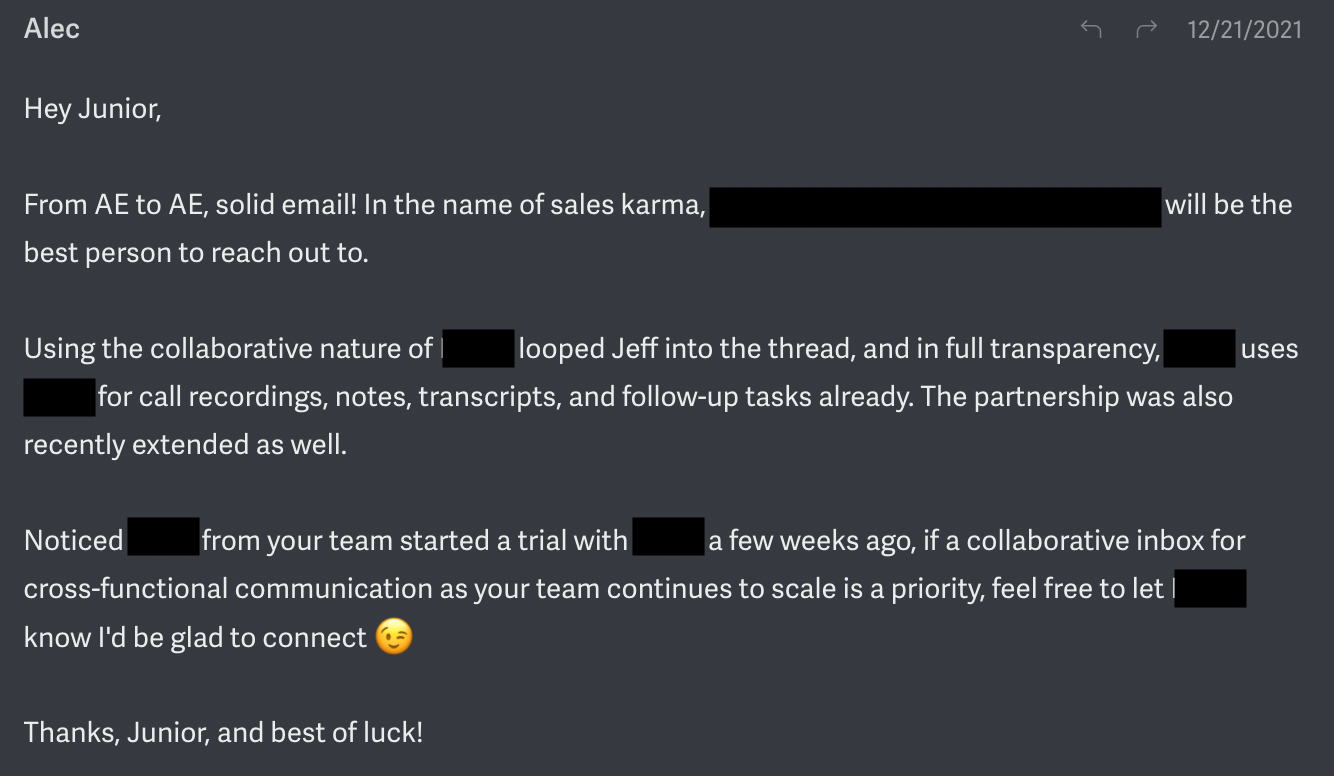
Task: Click redacted block after "started a trial with"
Action: pyautogui.click(x=669, y=541)
